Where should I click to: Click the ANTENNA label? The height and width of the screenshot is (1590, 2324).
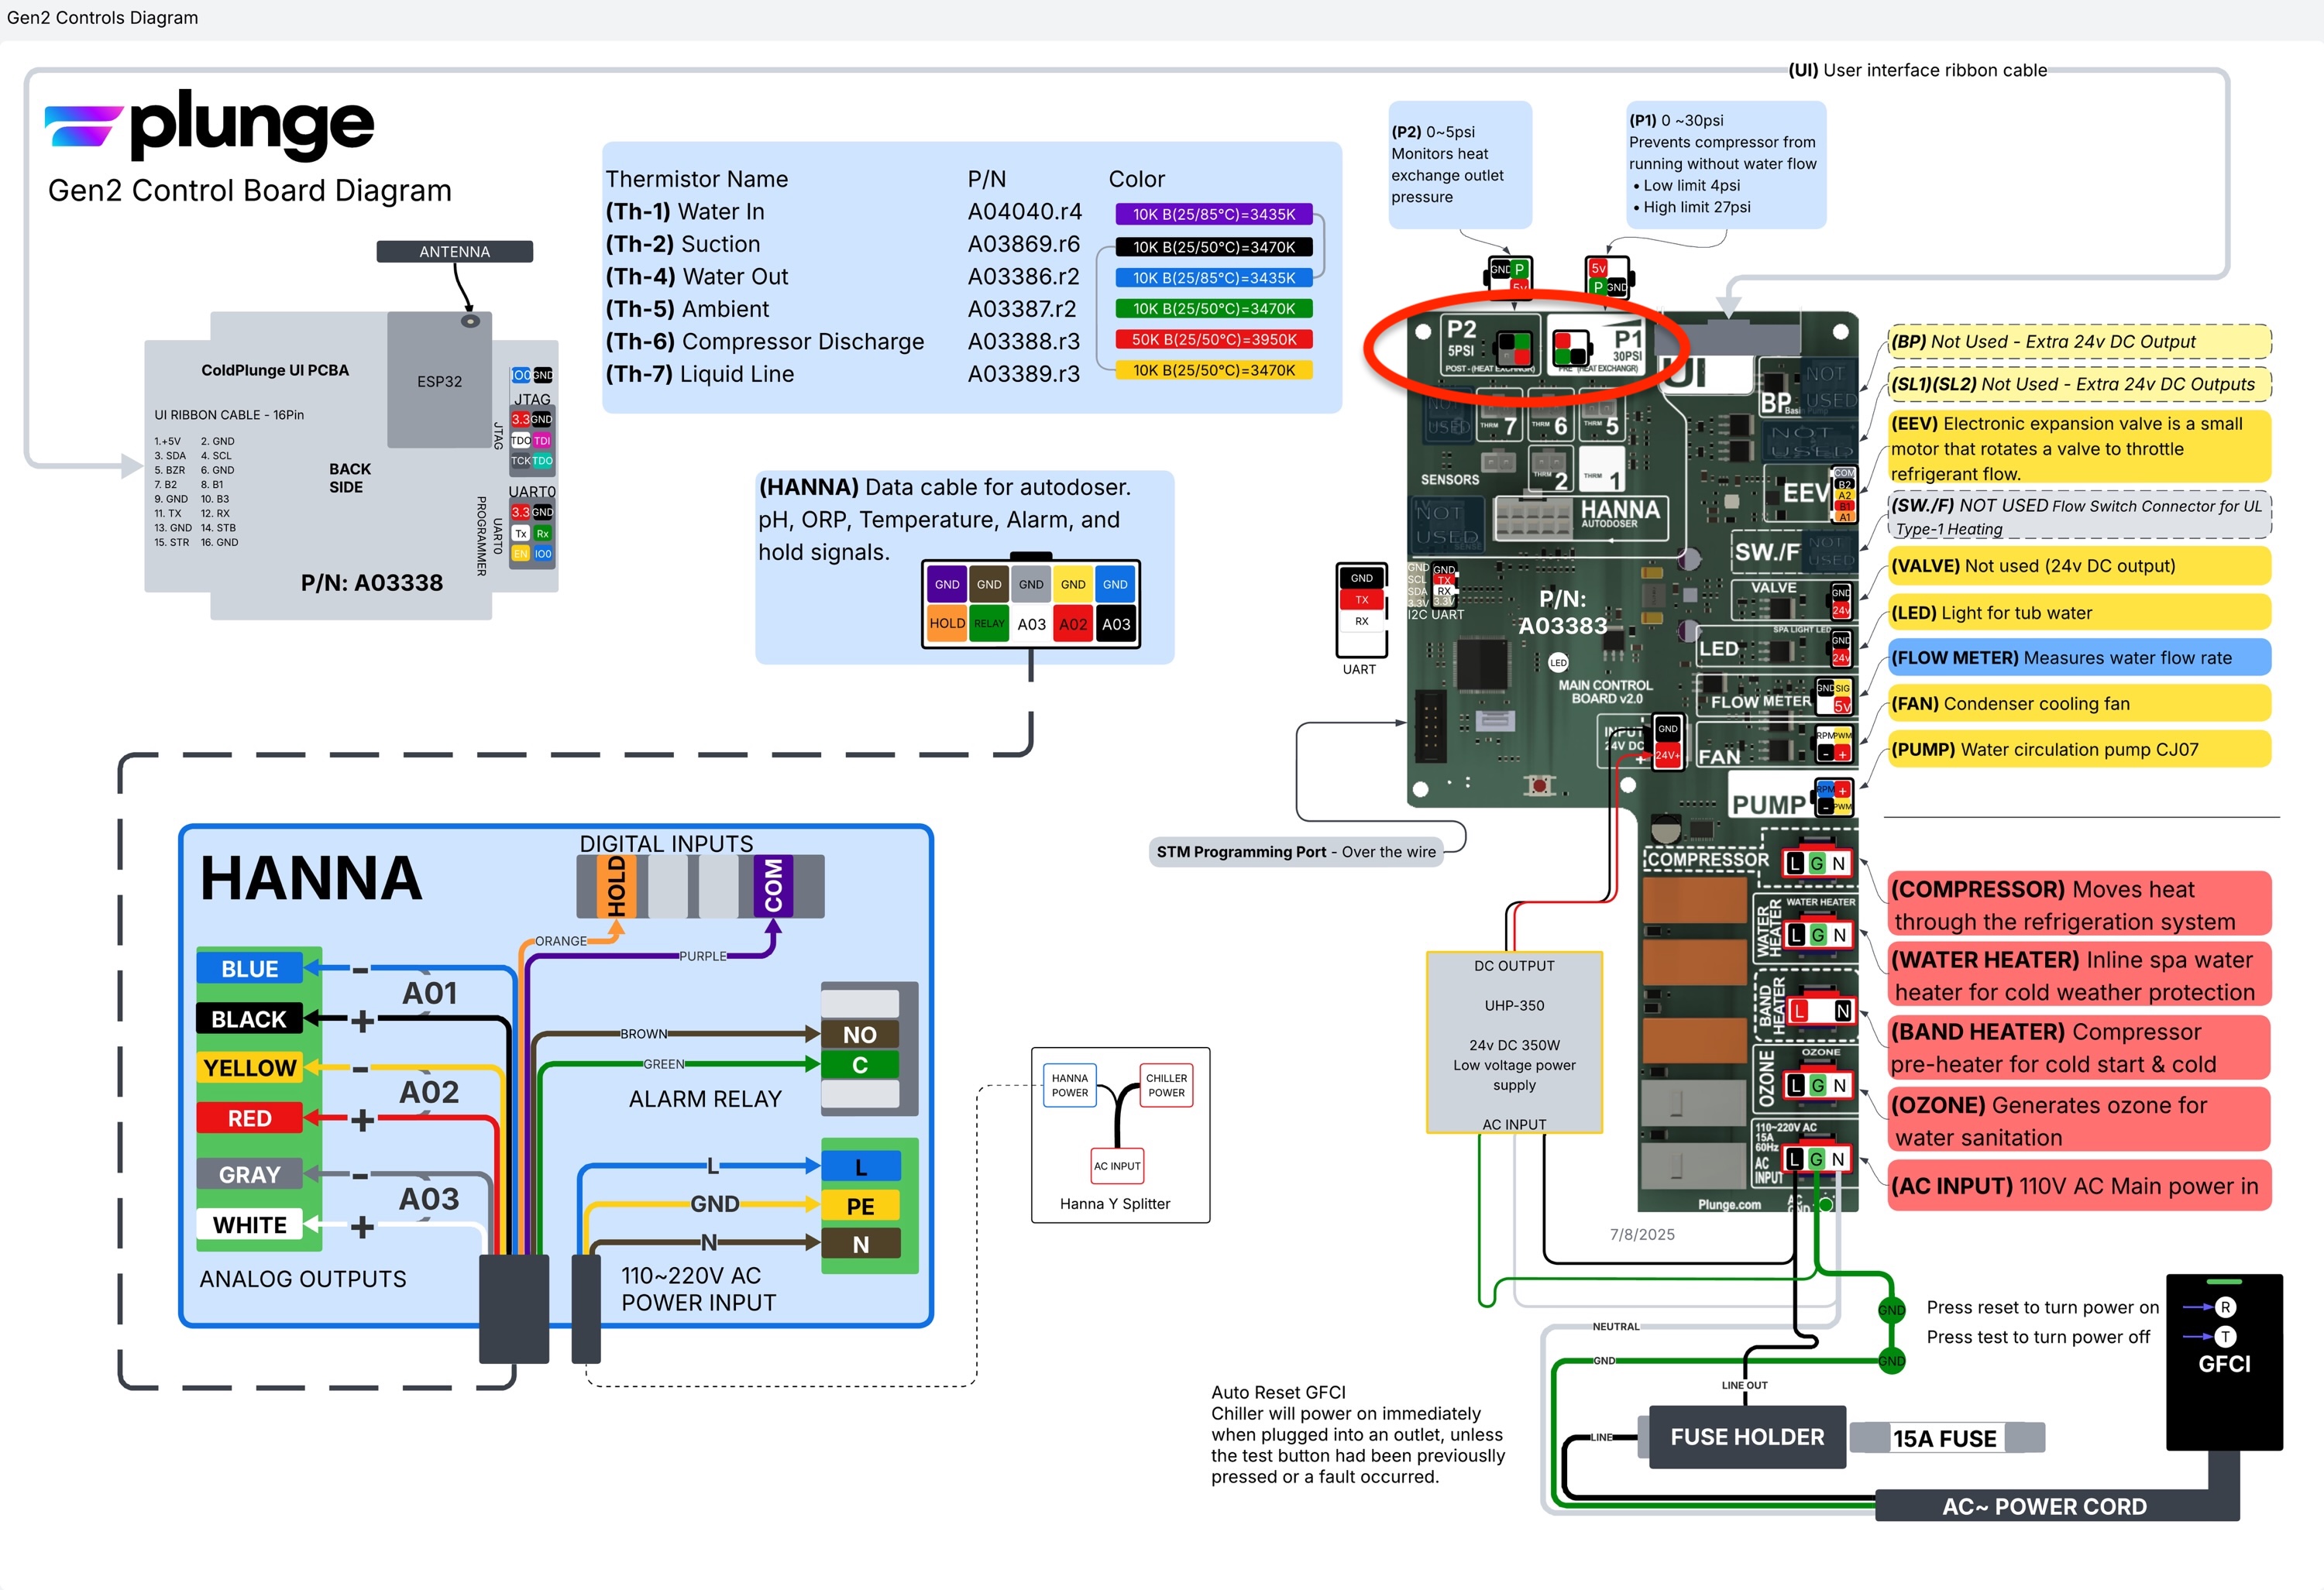pyautogui.click(x=454, y=252)
